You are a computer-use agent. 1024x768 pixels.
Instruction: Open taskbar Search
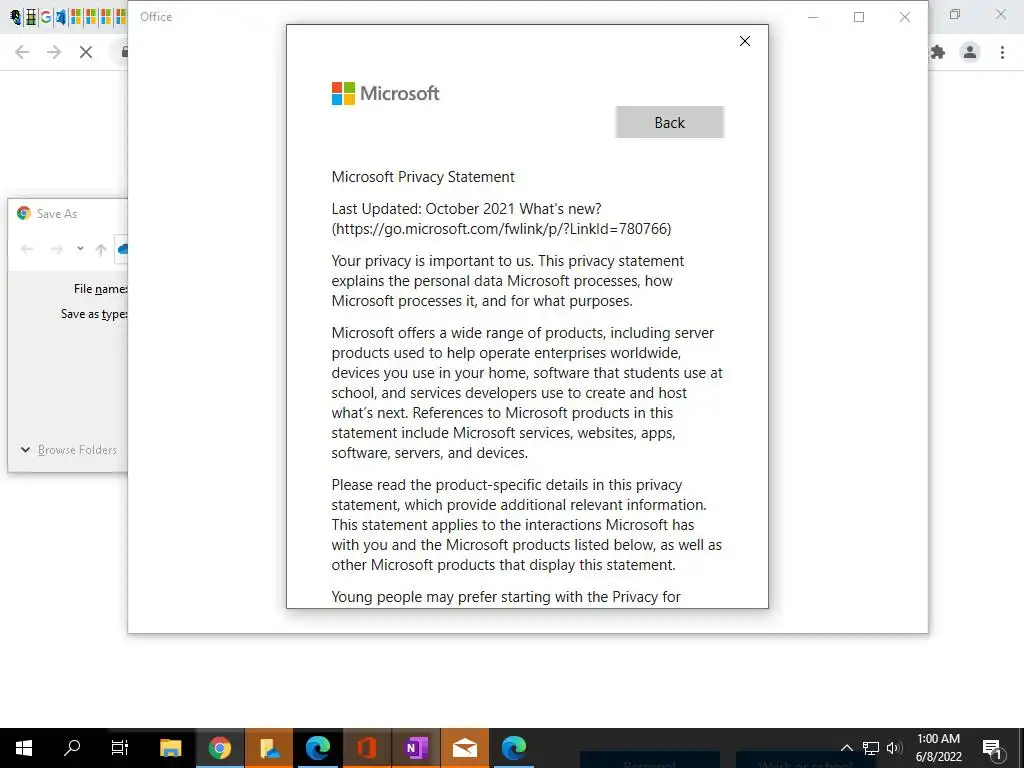pos(72,748)
